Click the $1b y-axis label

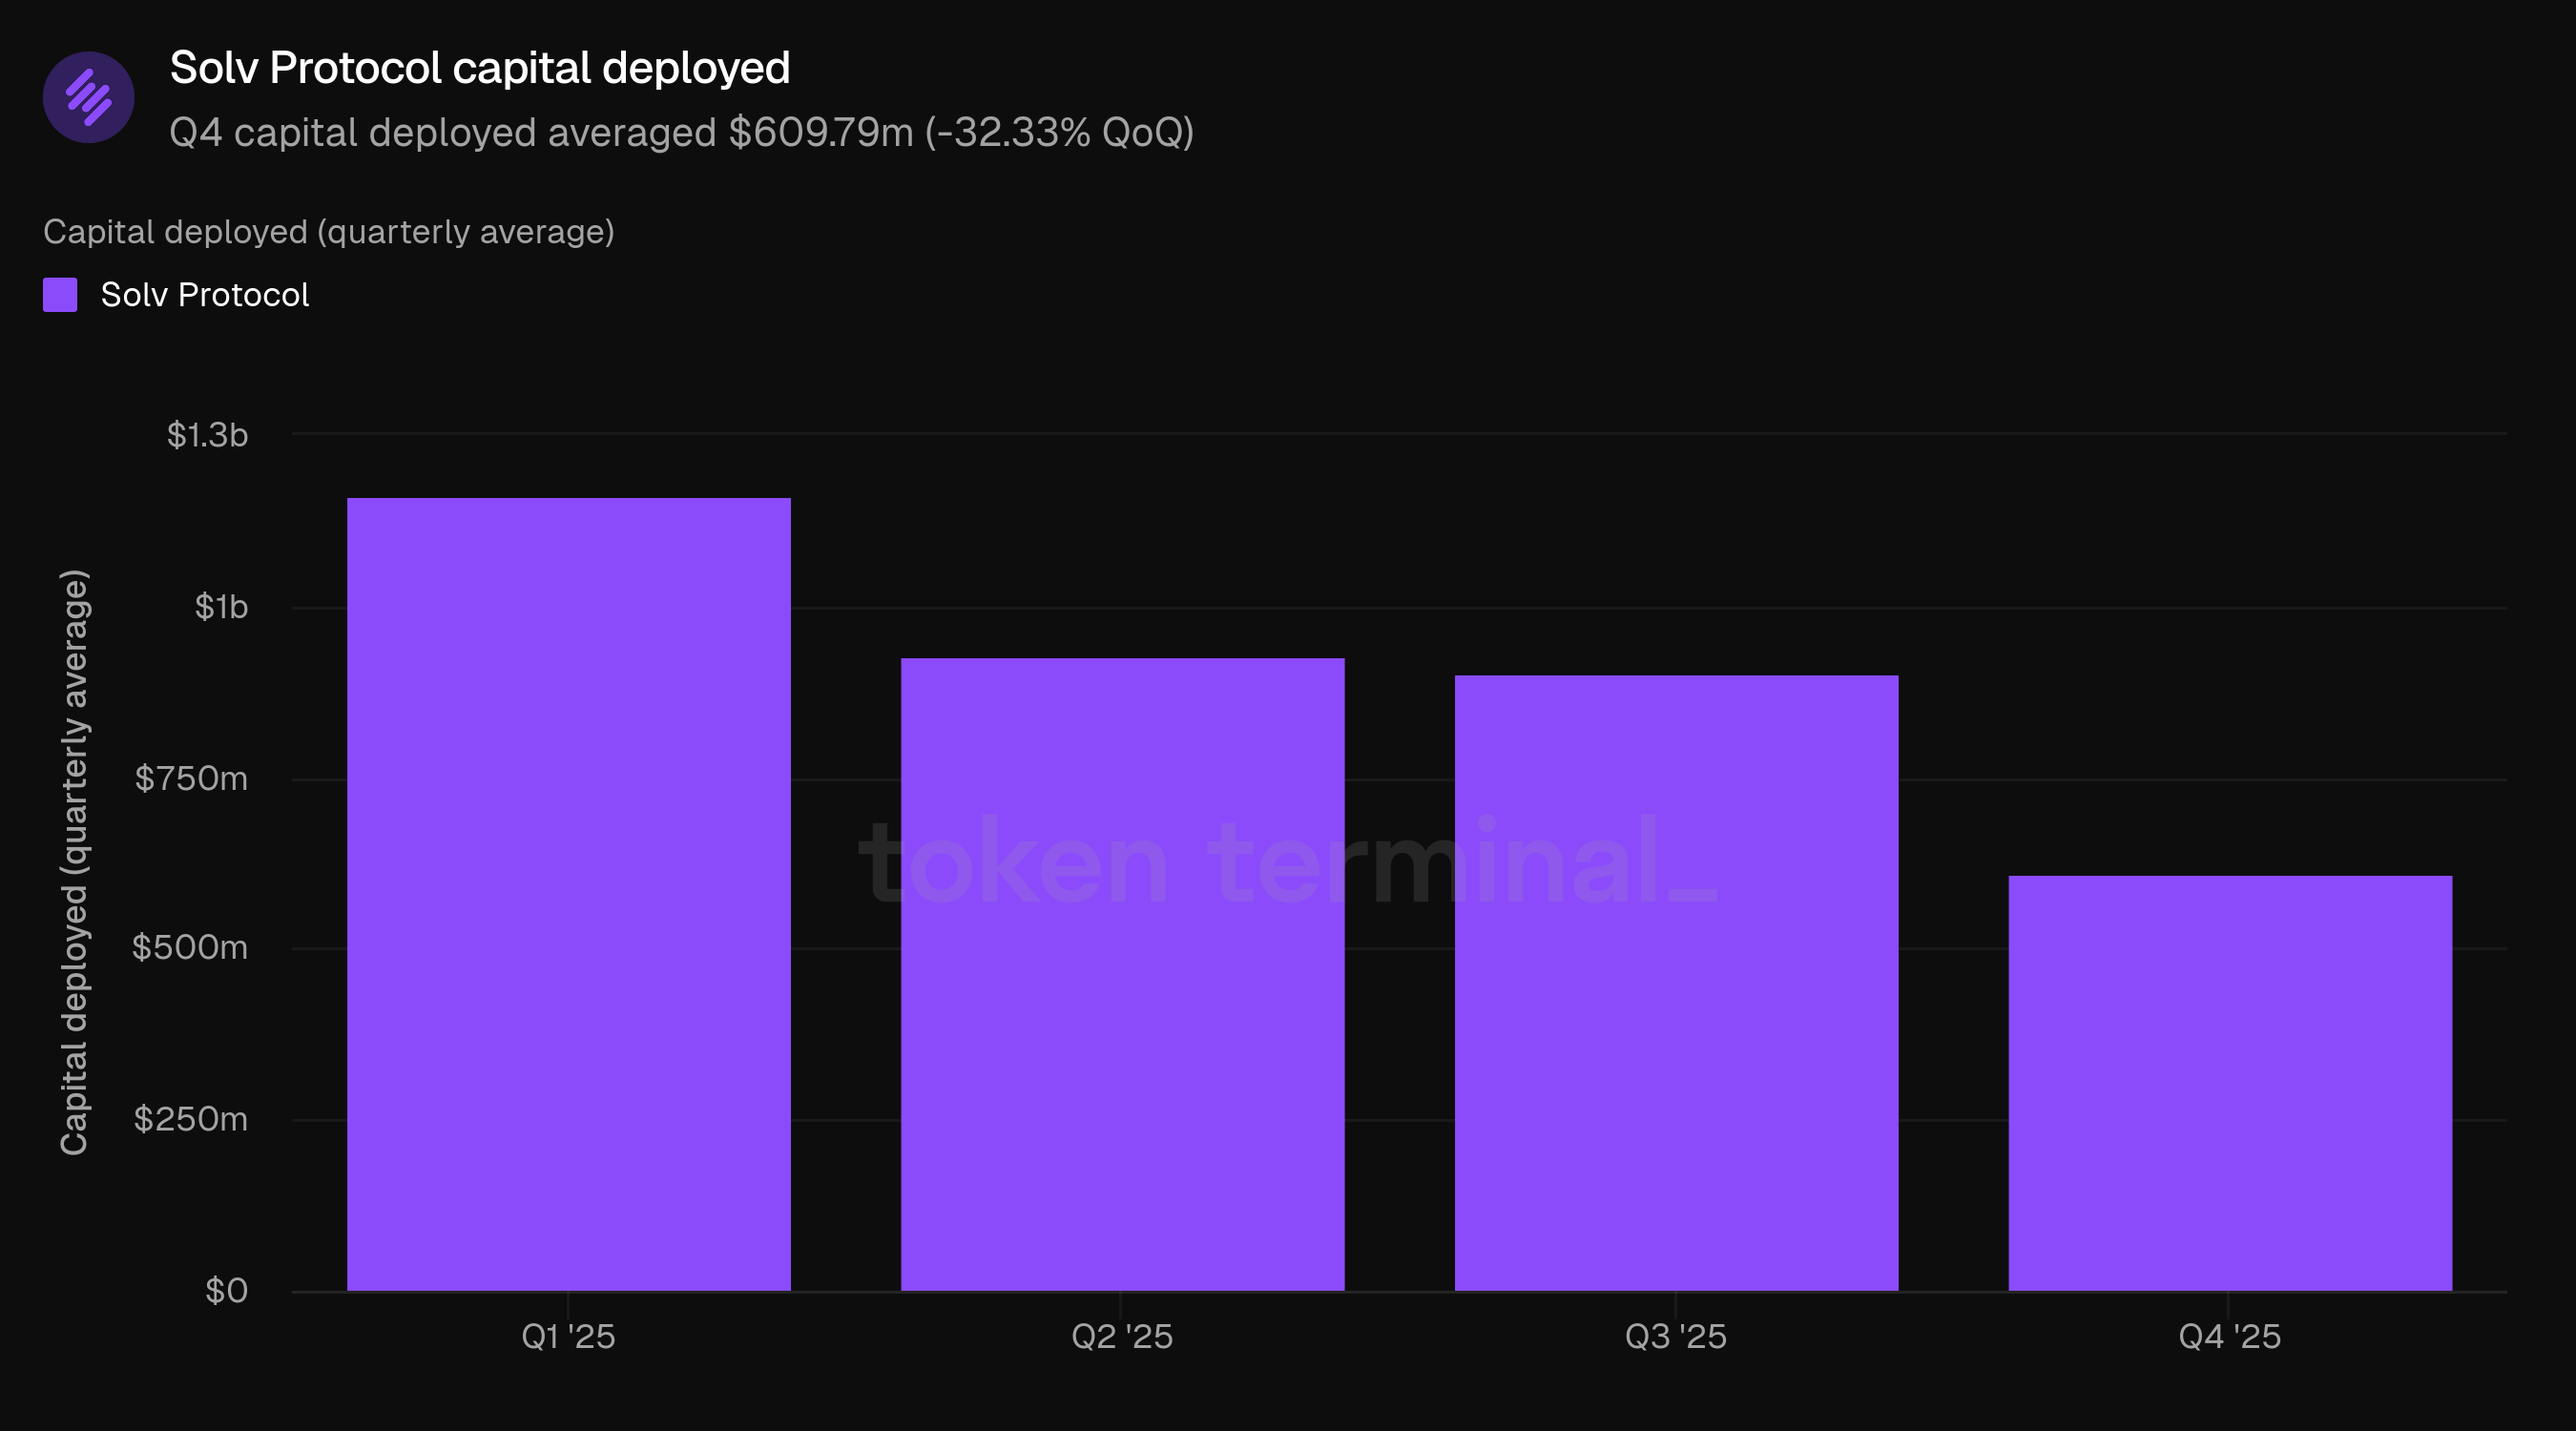click(221, 607)
